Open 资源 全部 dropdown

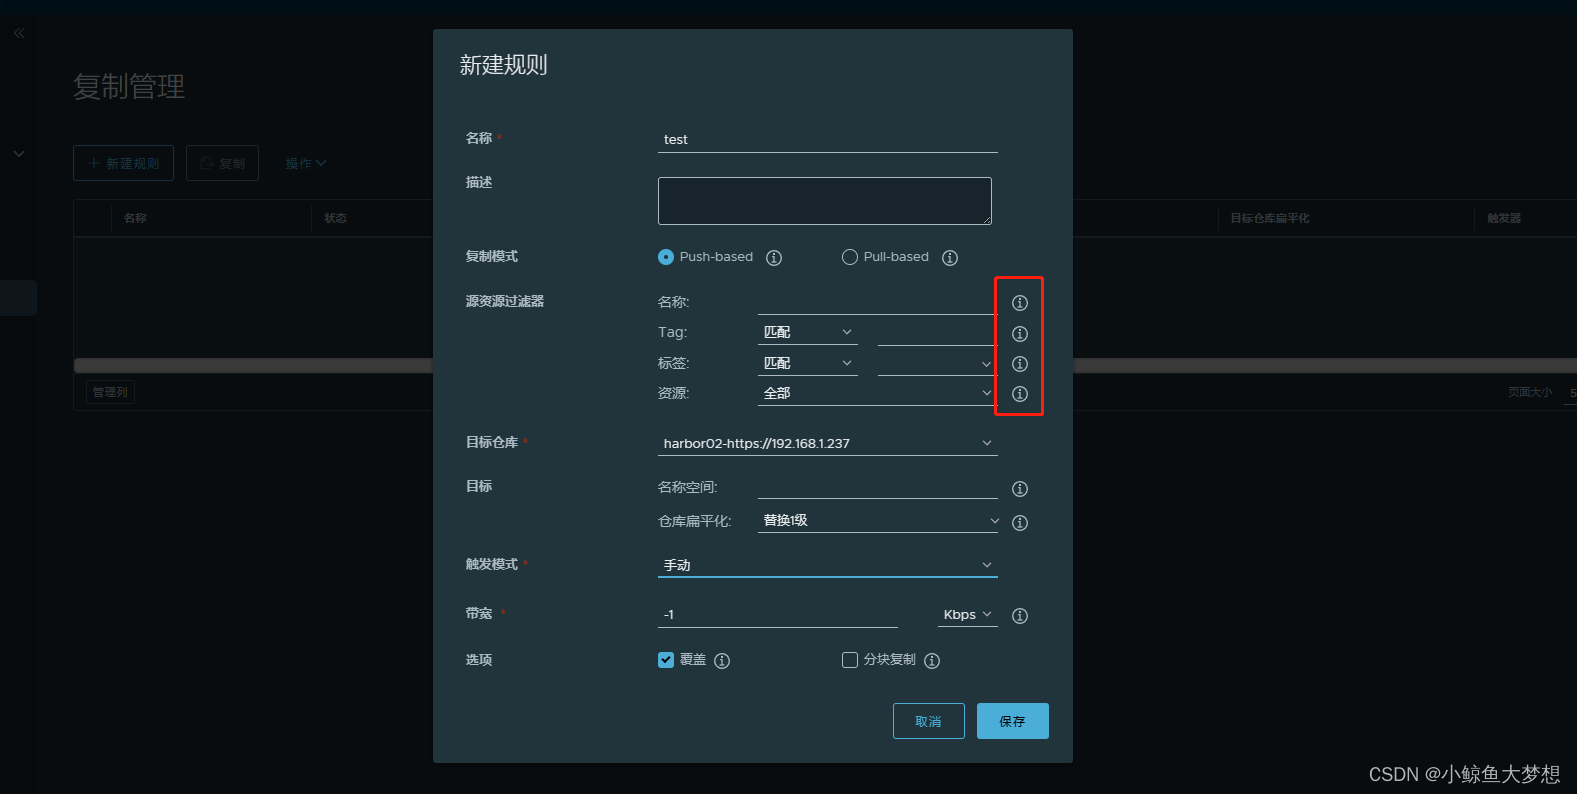point(877,393)
